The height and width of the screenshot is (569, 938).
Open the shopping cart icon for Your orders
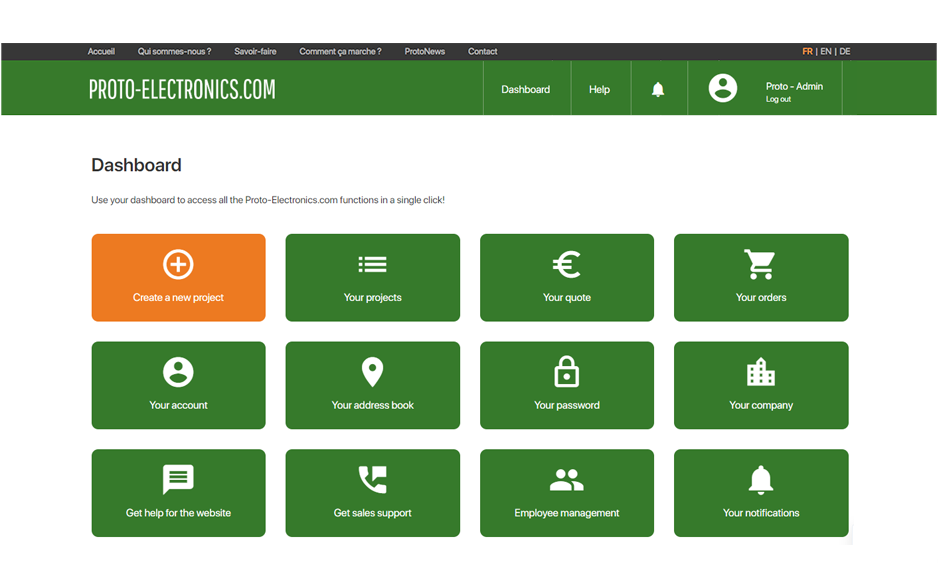(760, 265)
